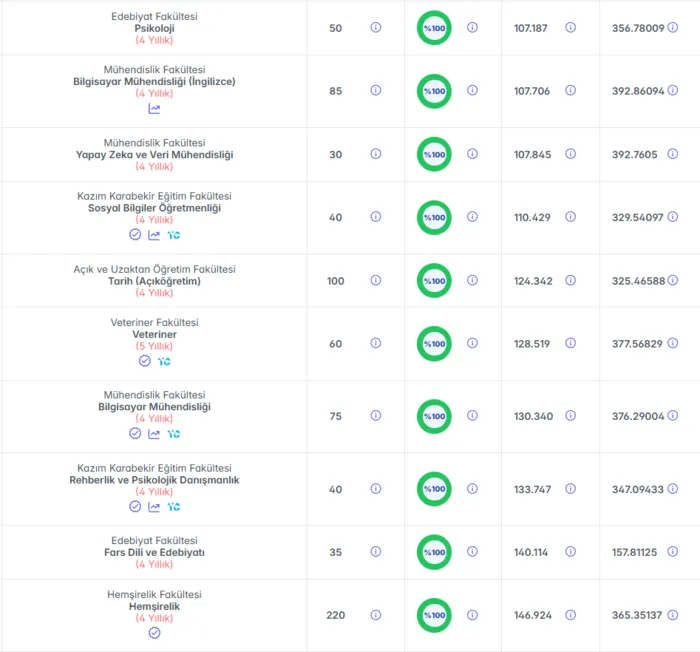Click the %100 occupancy ring for Tarih (Açıköğretim)

tap(434, 280)
